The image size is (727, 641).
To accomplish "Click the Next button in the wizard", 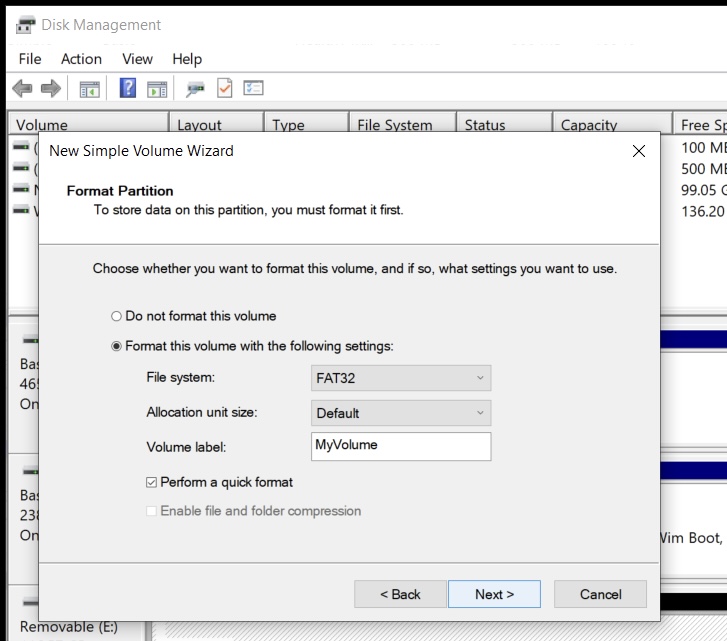I will (494, 594).
